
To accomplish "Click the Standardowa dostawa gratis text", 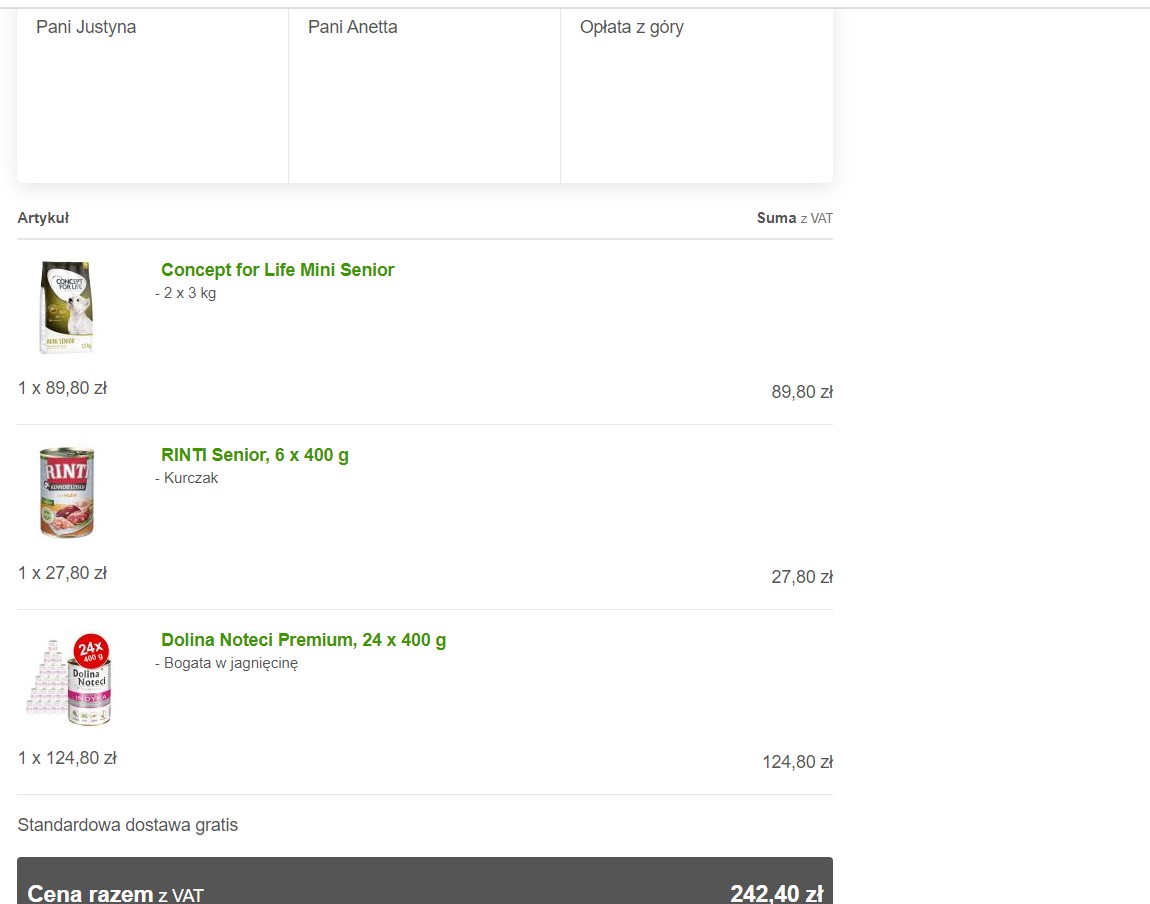I will click(128, 825).
